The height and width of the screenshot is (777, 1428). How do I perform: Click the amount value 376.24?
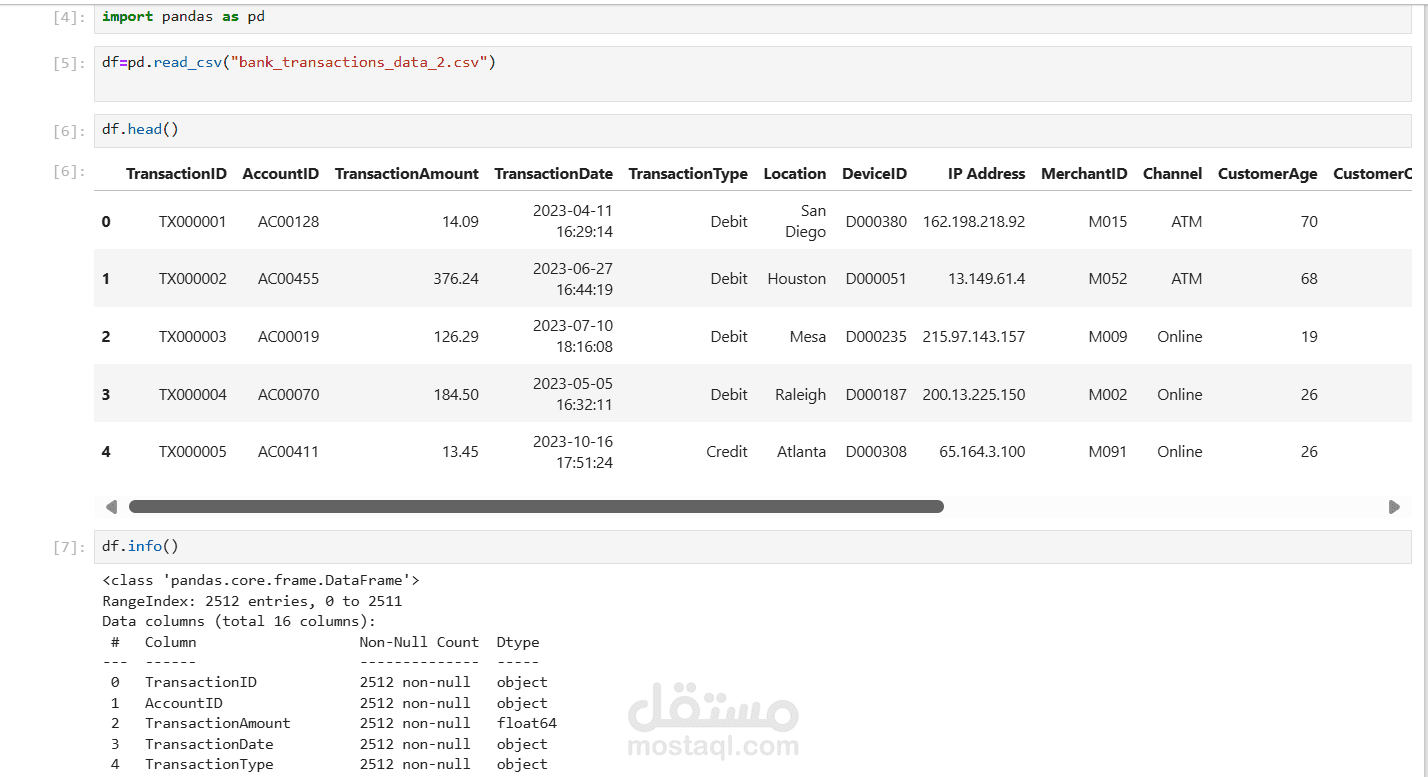tap(456, 279)
